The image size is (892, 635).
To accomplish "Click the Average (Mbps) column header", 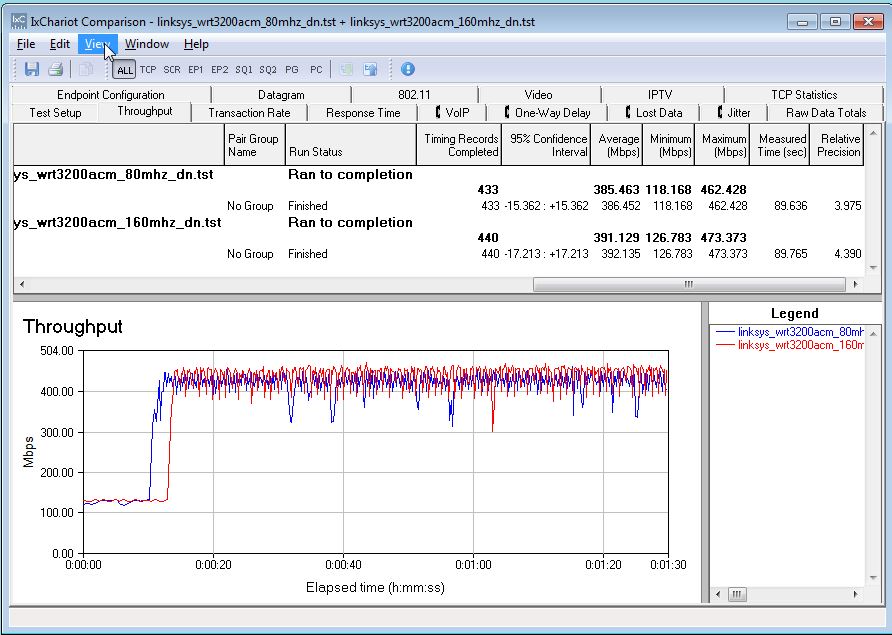I will pyautogui.click(x=617, y=145).
